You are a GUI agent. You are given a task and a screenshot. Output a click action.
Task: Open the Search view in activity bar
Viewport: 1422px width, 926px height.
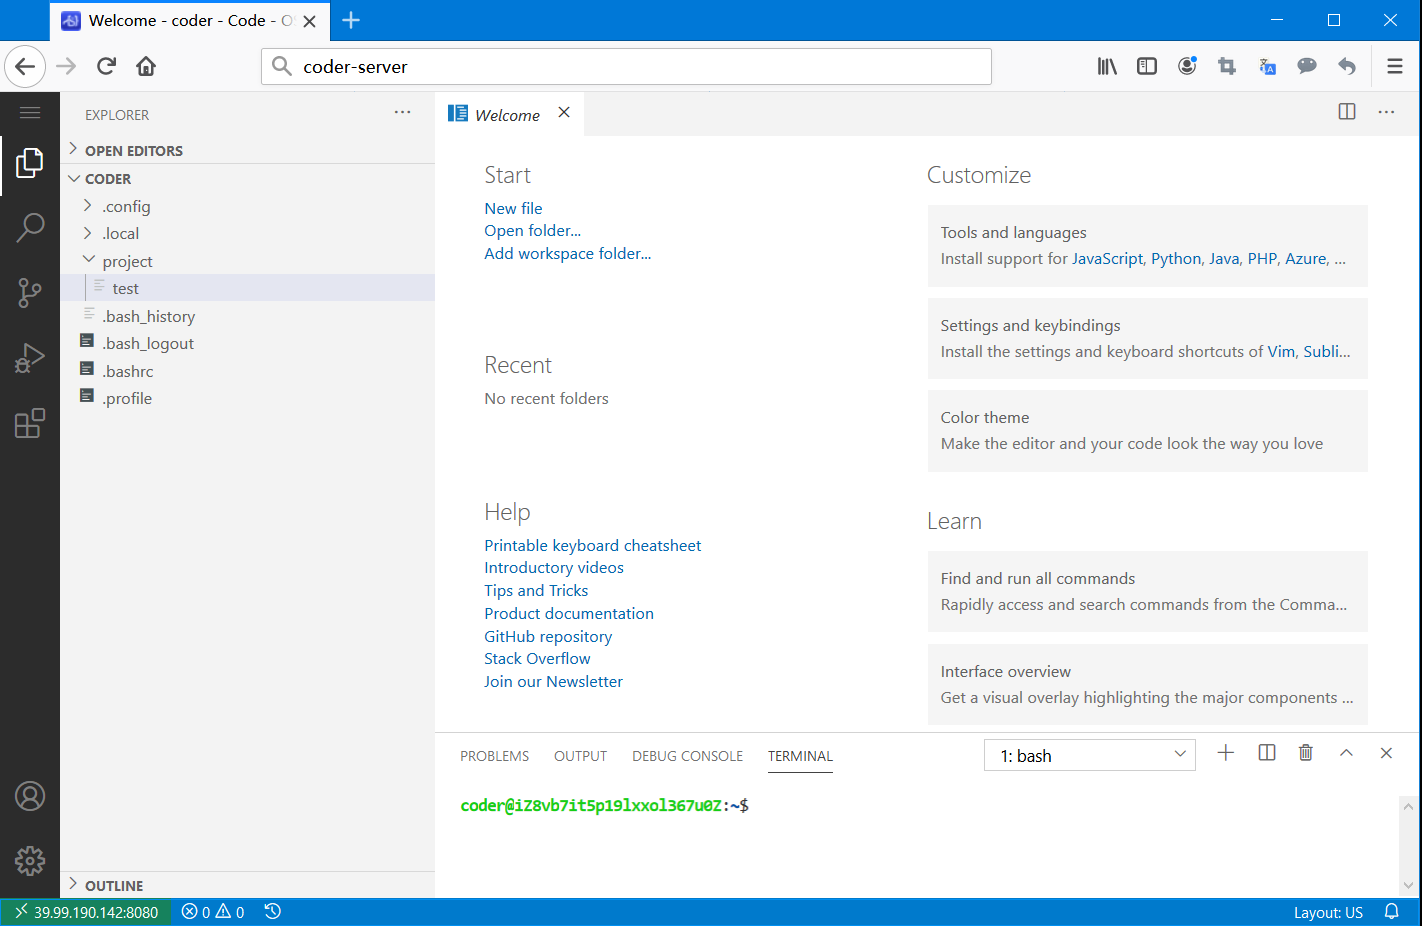30,228
